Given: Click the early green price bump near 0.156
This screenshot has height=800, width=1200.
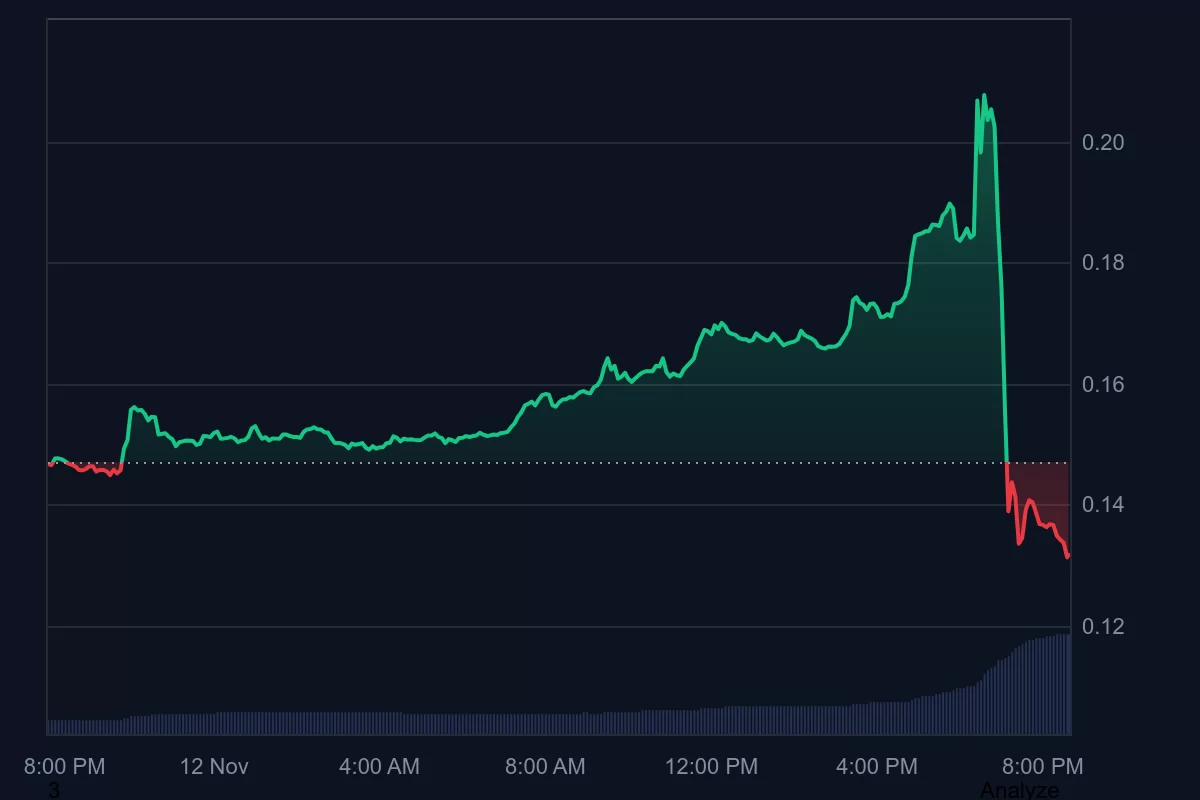Looking at the screenshot, I should pos(134,408).
